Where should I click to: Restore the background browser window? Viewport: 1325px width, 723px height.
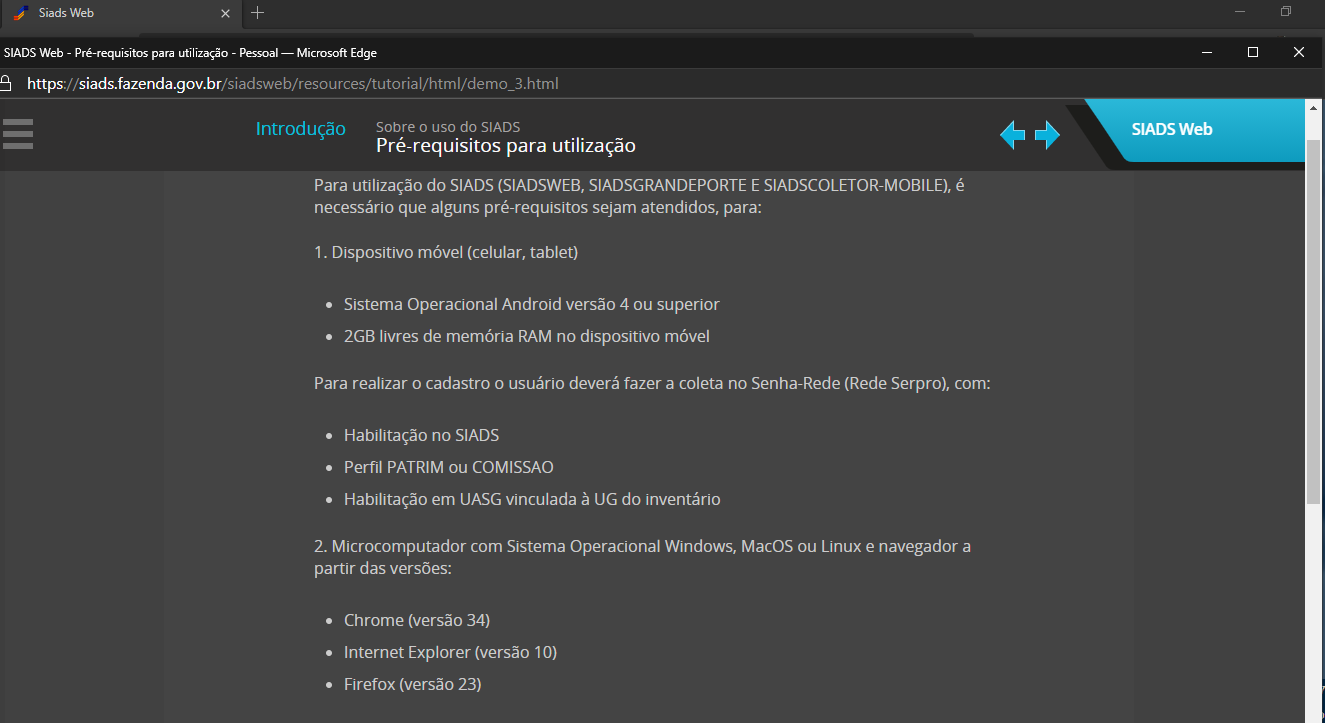tap(1286, 12)
